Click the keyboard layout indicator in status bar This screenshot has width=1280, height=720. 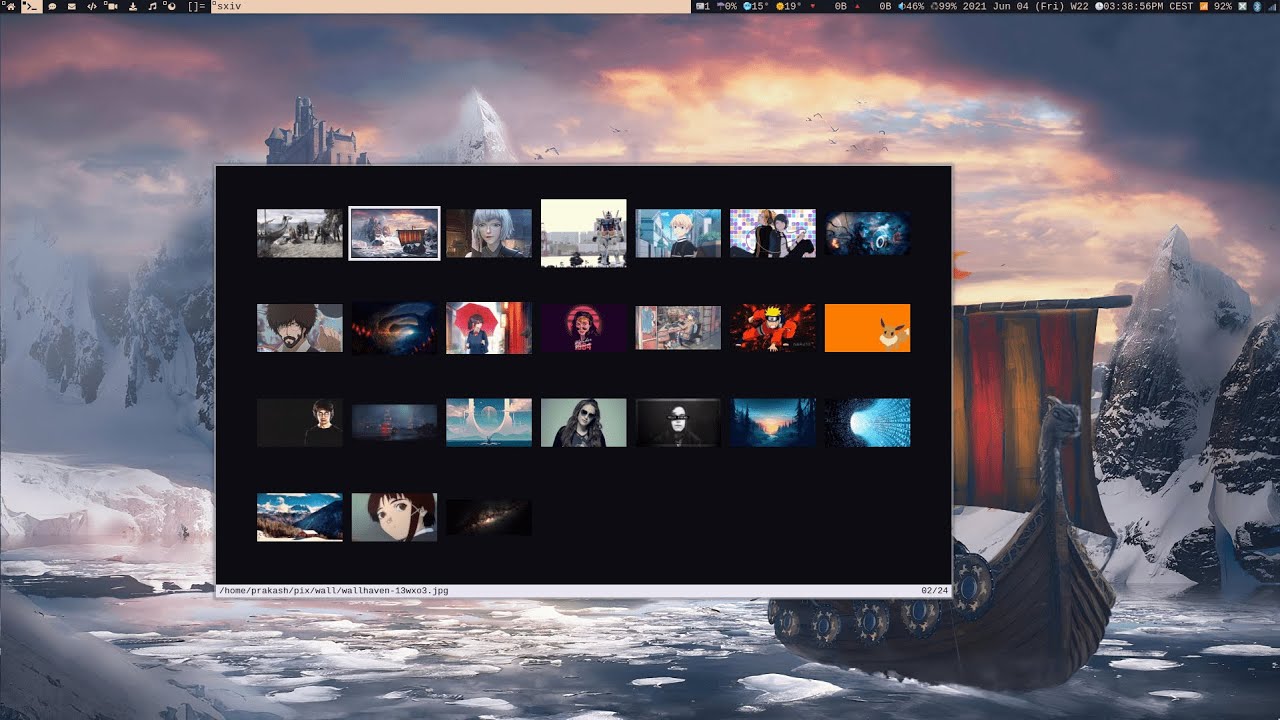pos(703,6)
